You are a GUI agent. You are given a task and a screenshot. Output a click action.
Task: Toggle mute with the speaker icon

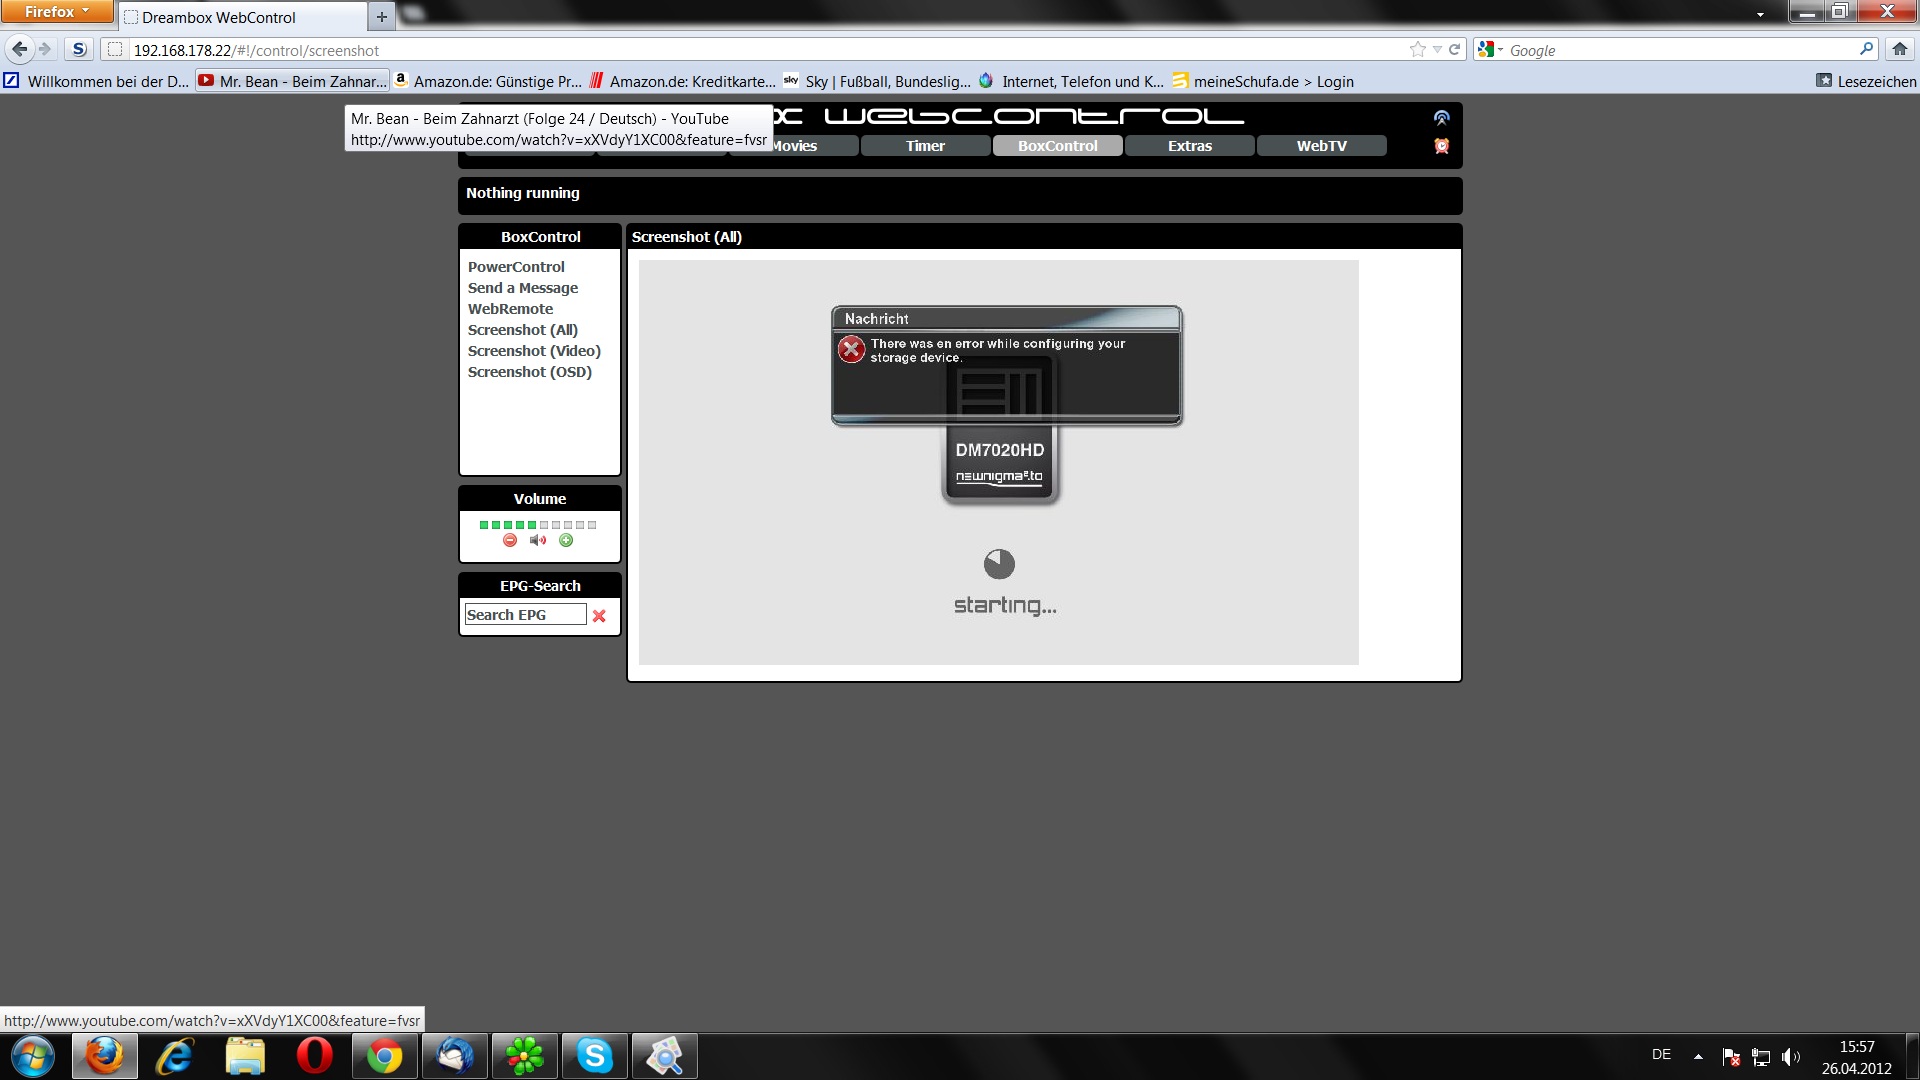[538, 540]
